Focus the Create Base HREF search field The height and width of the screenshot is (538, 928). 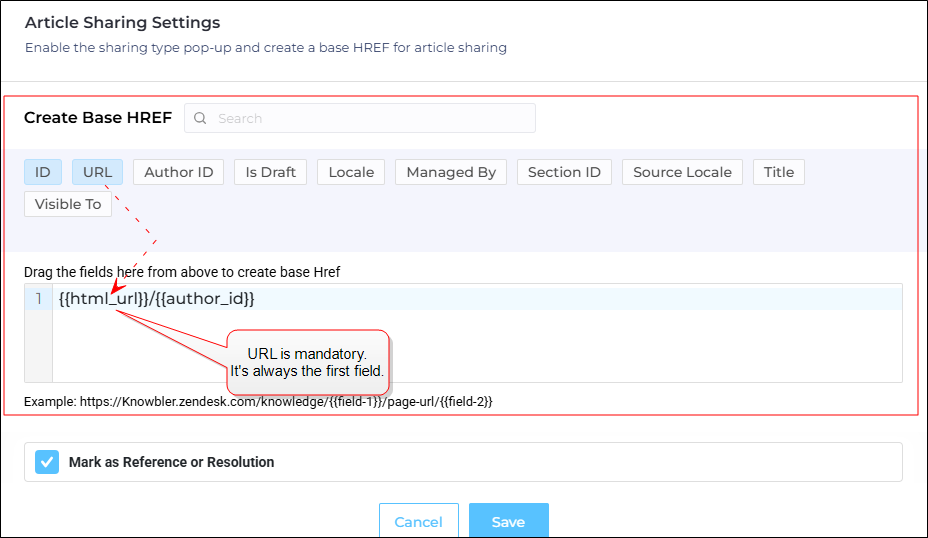(x=360, y=118)
